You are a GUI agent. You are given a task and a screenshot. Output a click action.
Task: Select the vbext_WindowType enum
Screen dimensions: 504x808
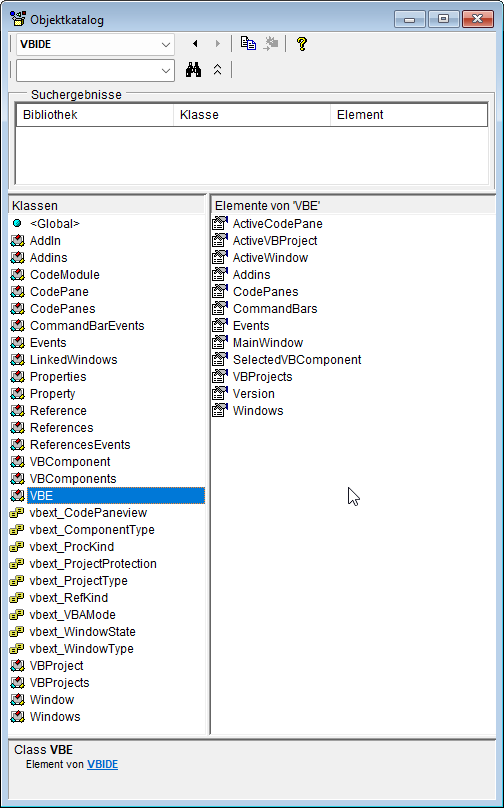point(81,649)
